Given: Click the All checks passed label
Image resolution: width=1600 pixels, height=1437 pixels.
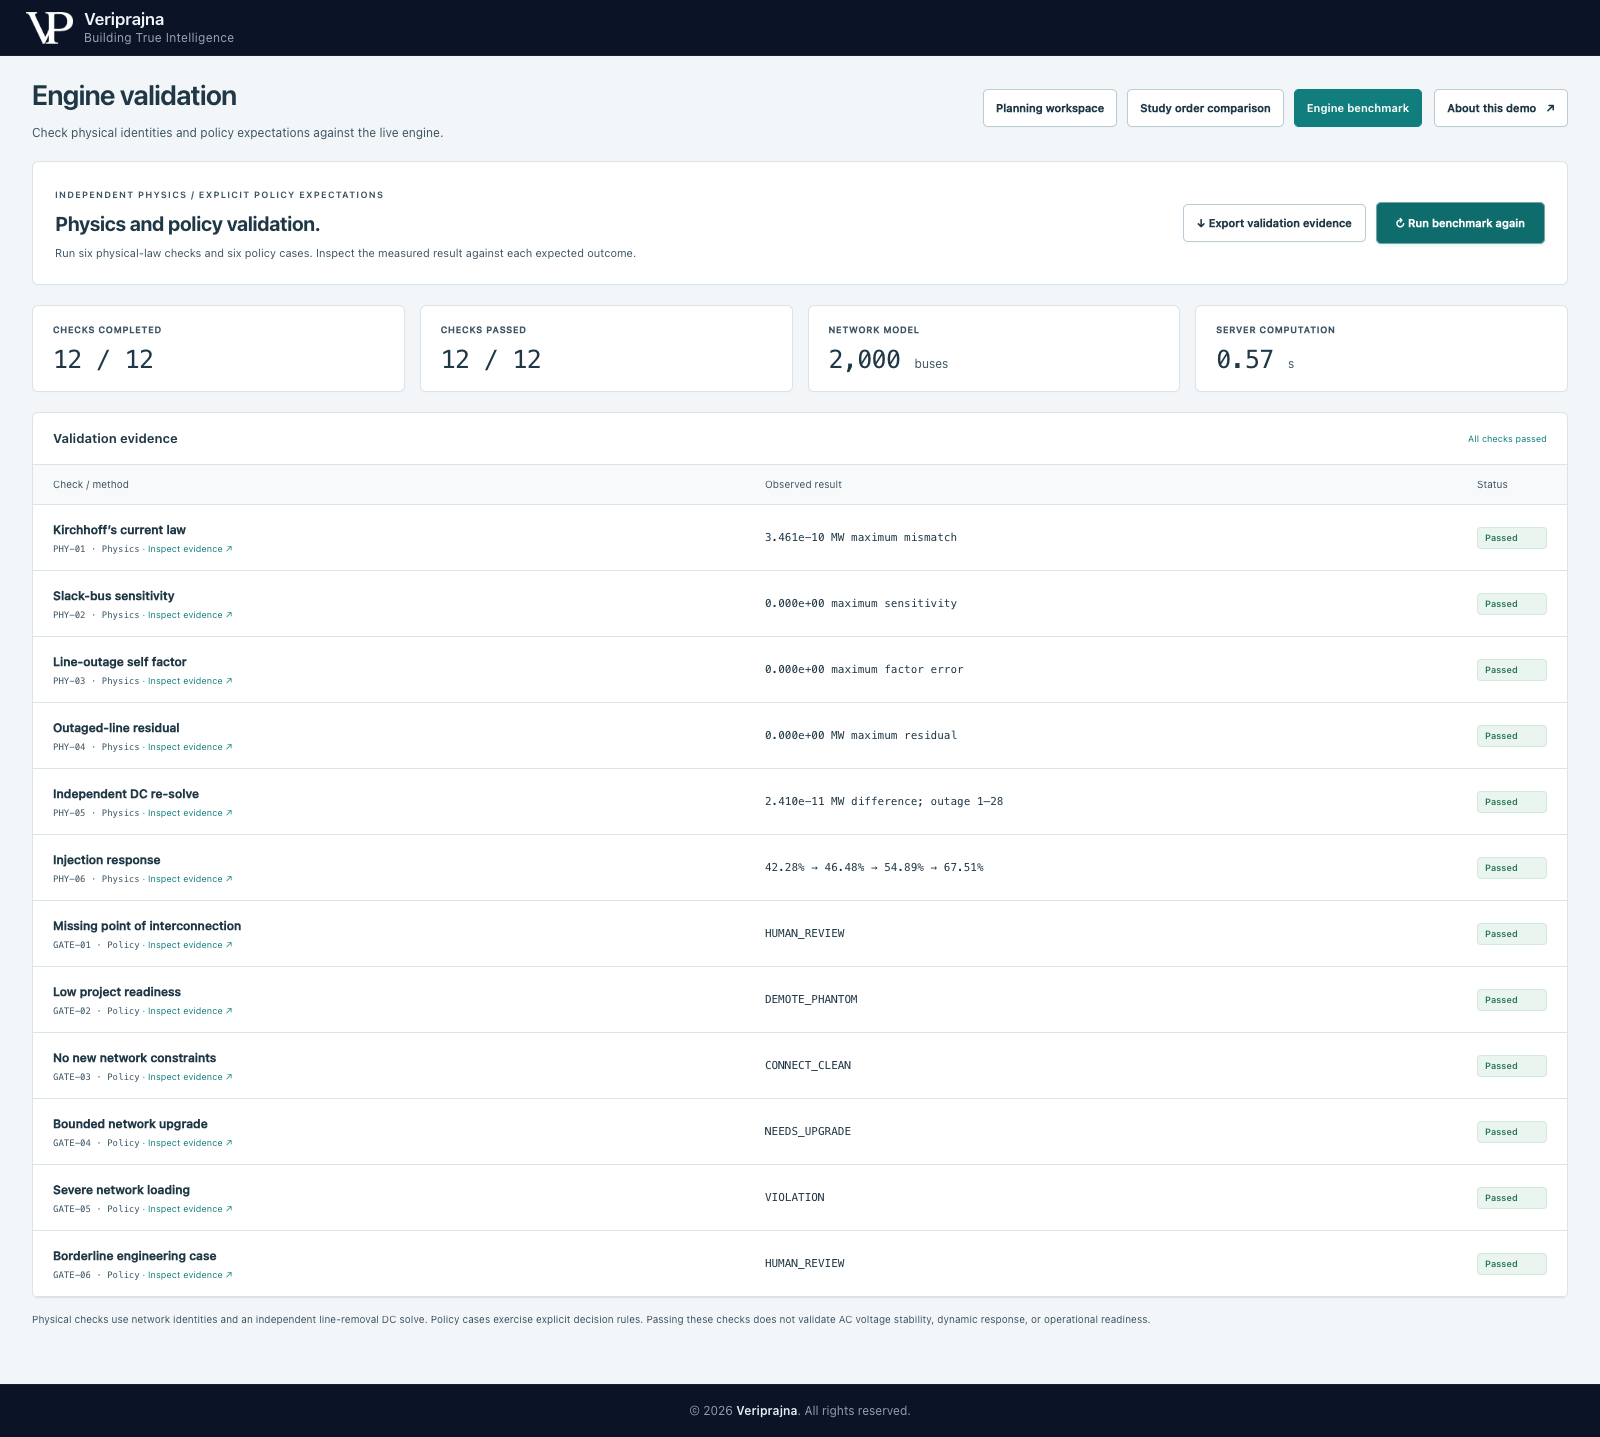Looking at the screenshot, I should tap(1507, 439).
